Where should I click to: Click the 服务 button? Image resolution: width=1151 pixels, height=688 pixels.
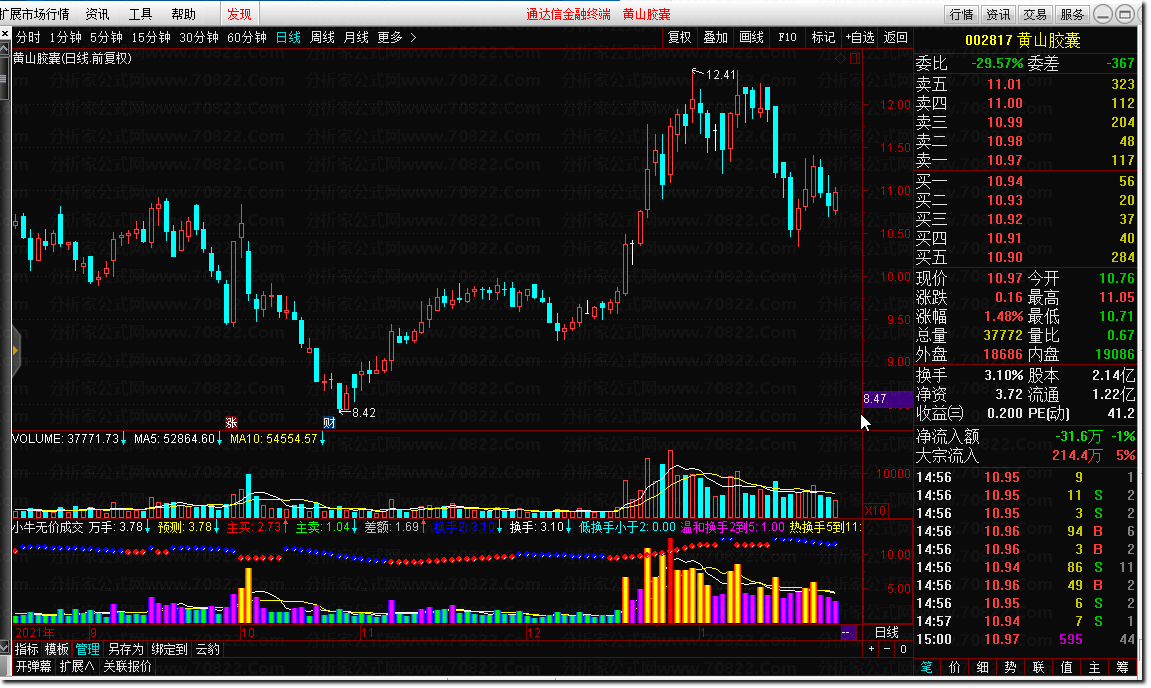pyautogui.click(x=1072, y=14)
